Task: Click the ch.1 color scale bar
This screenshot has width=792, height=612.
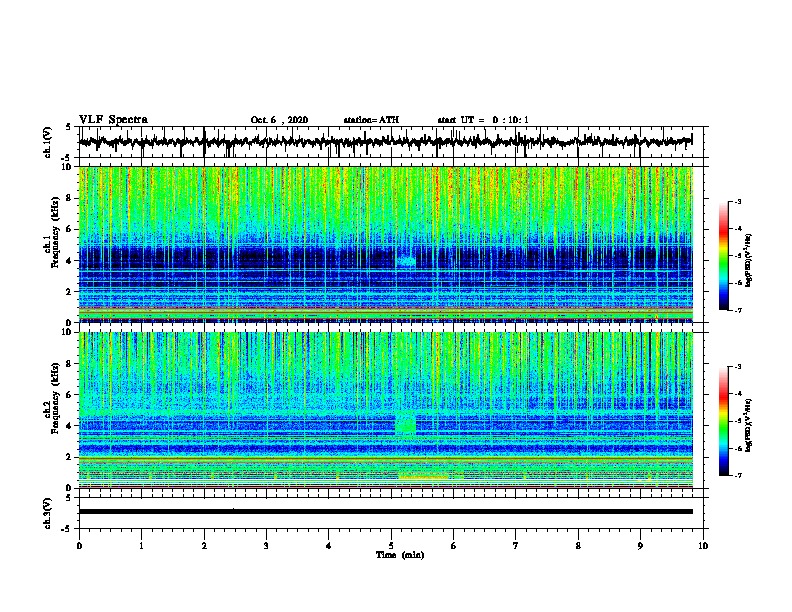Action: pos(724,256)
